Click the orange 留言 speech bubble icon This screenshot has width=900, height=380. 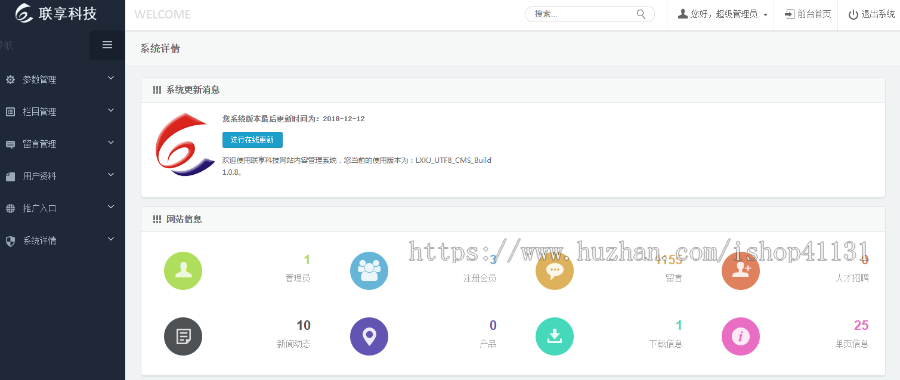[x=554, y=271]
